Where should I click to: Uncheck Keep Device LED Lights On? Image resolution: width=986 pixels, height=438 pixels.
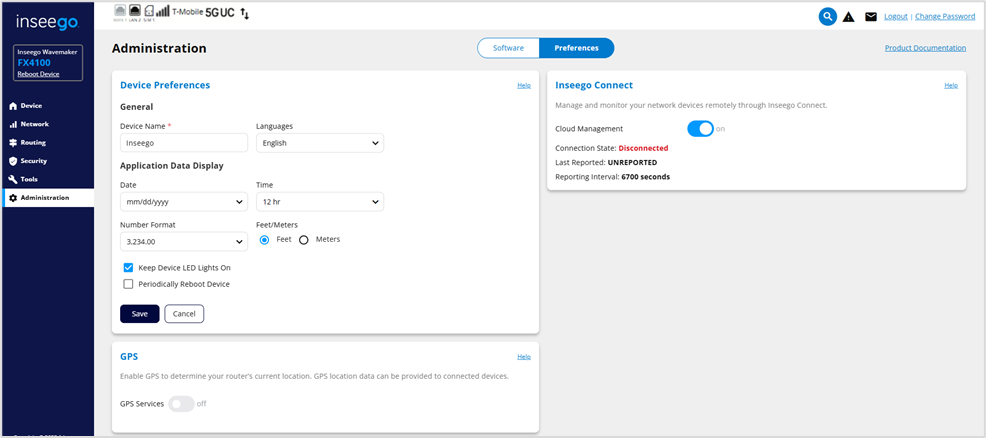128,268
